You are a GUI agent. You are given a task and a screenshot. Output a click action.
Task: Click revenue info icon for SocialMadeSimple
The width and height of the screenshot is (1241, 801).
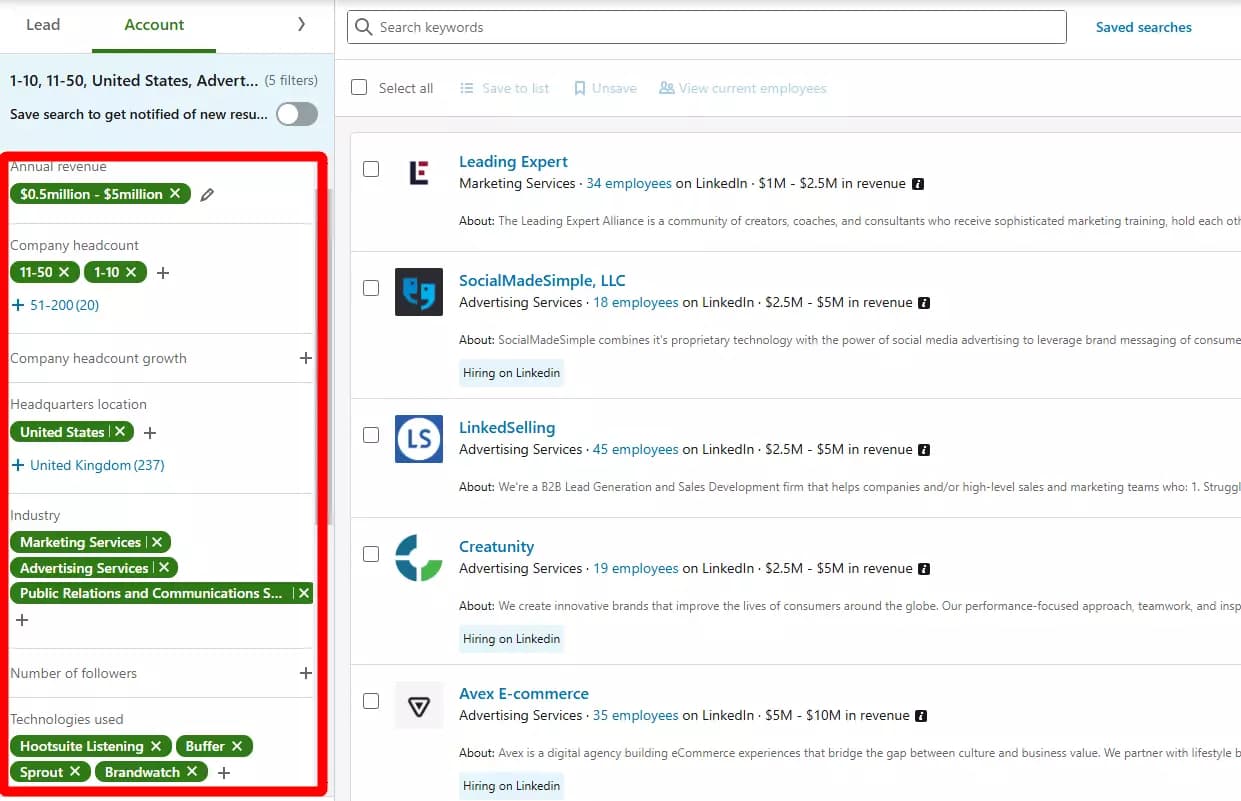924,303
